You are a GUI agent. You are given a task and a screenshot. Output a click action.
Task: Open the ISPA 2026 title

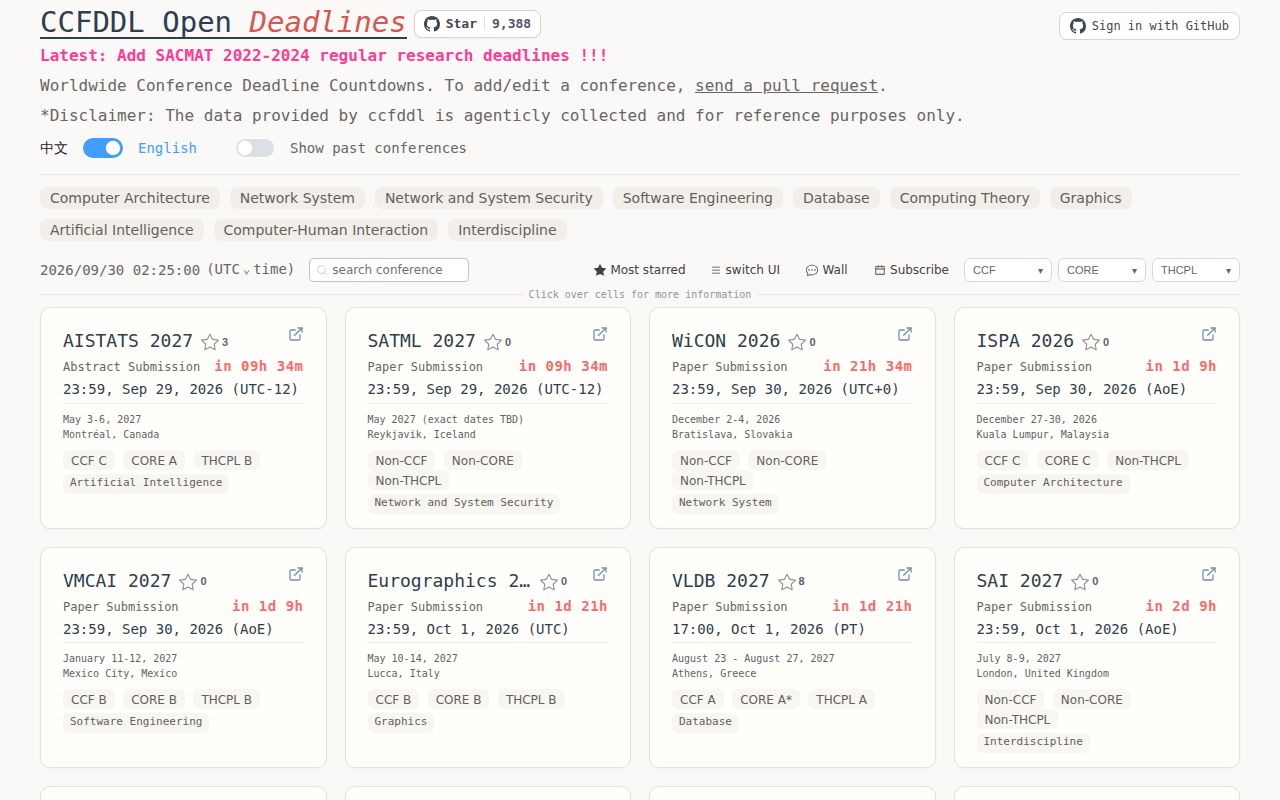pyautogui.click(x=1025, y=341)
